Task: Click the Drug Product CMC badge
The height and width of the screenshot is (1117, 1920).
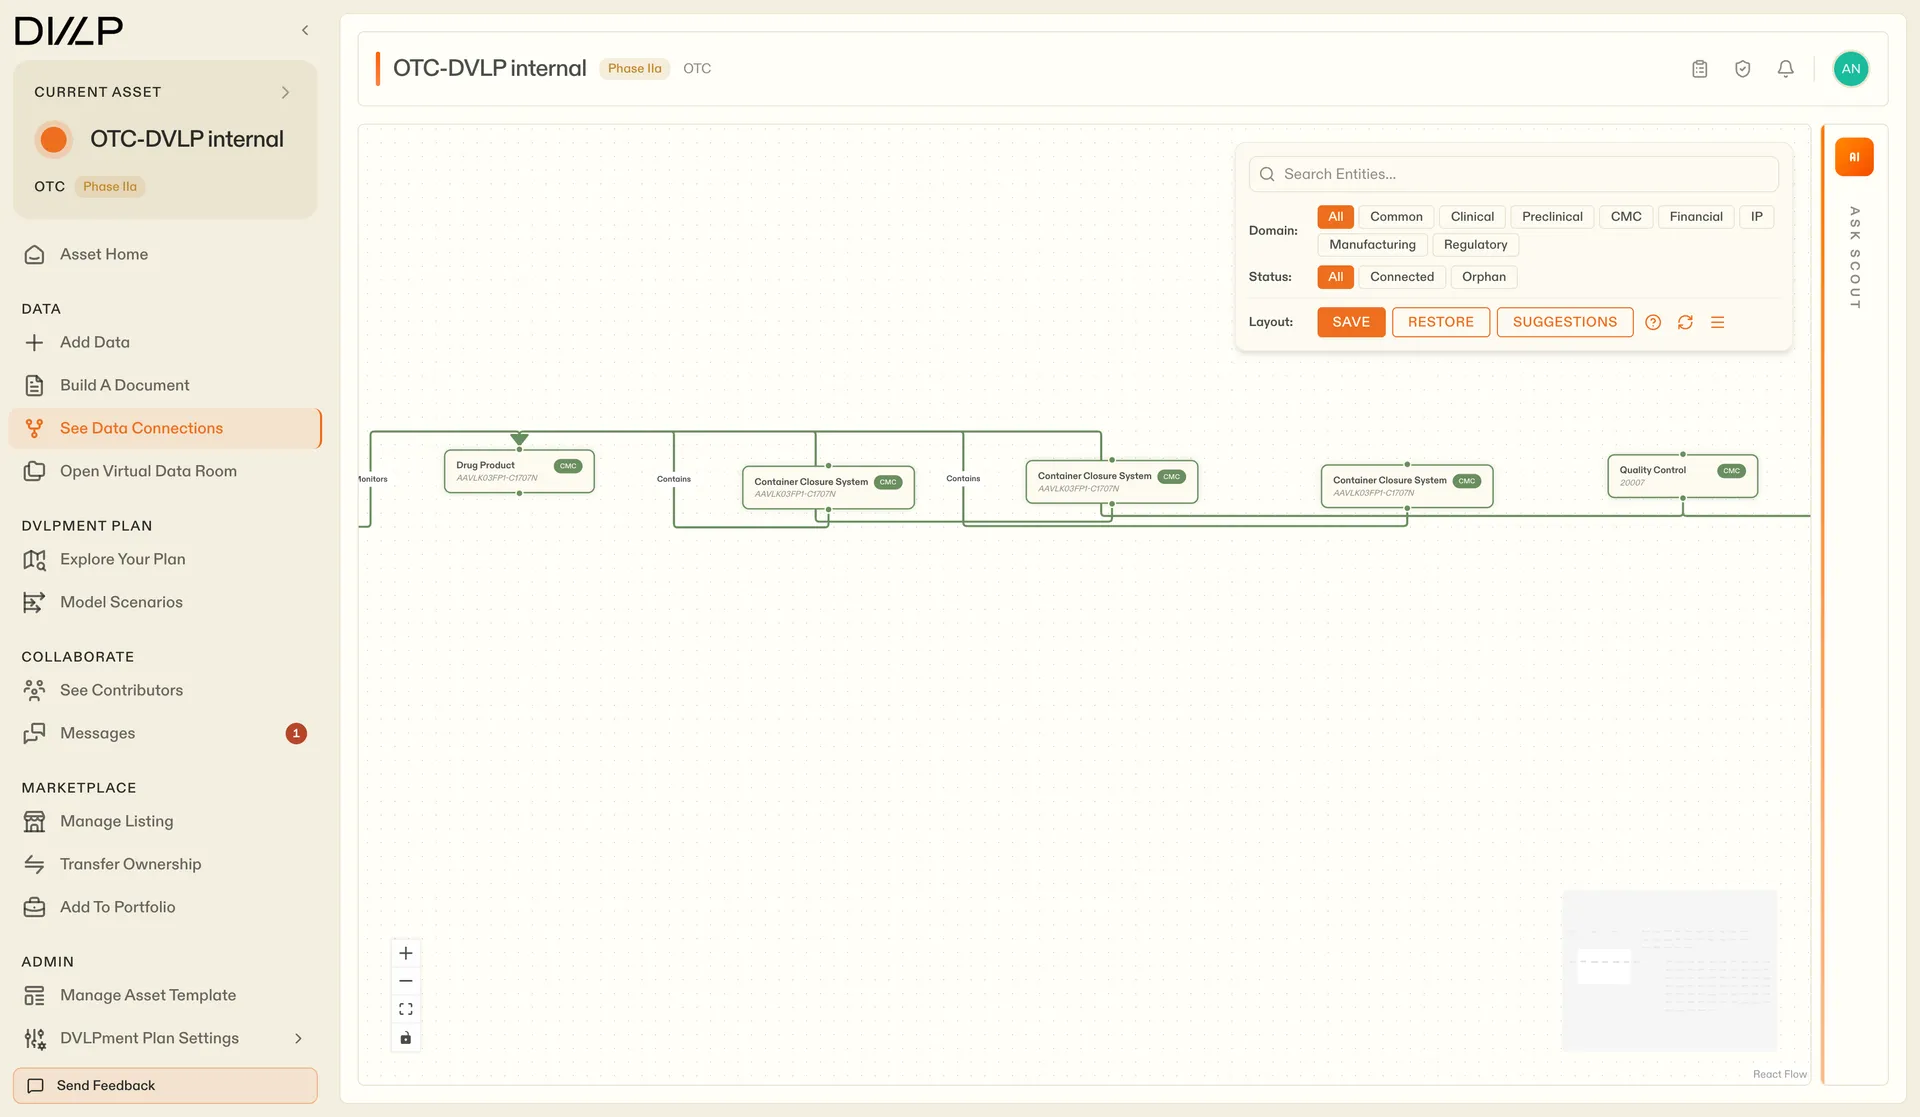Action: (x=568, y=466)
